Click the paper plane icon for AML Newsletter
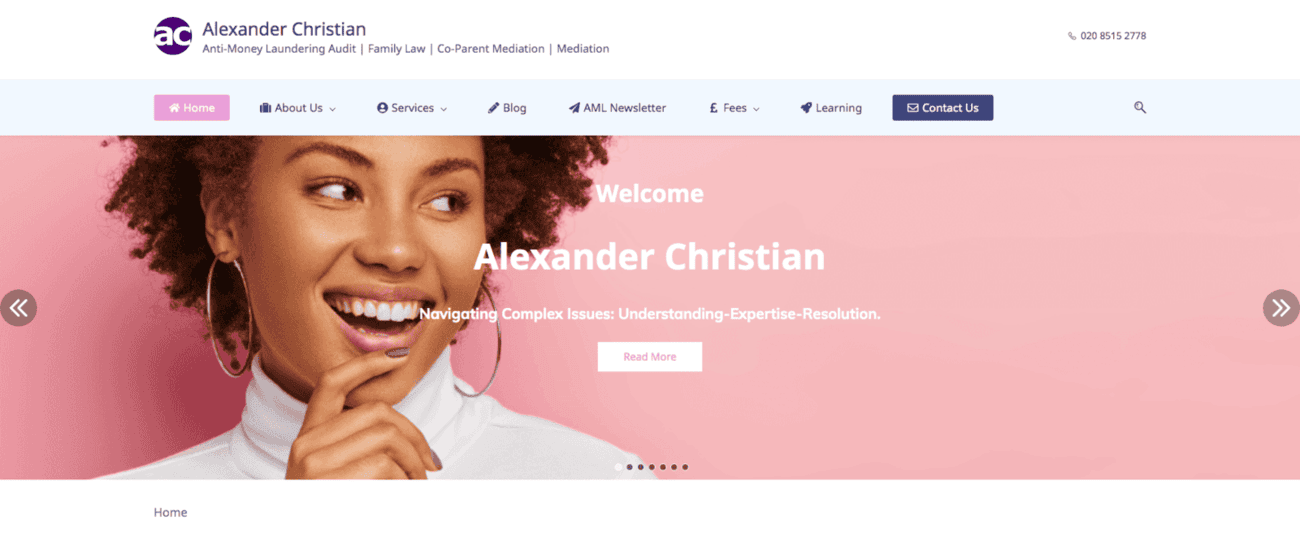 pos(574,108)
